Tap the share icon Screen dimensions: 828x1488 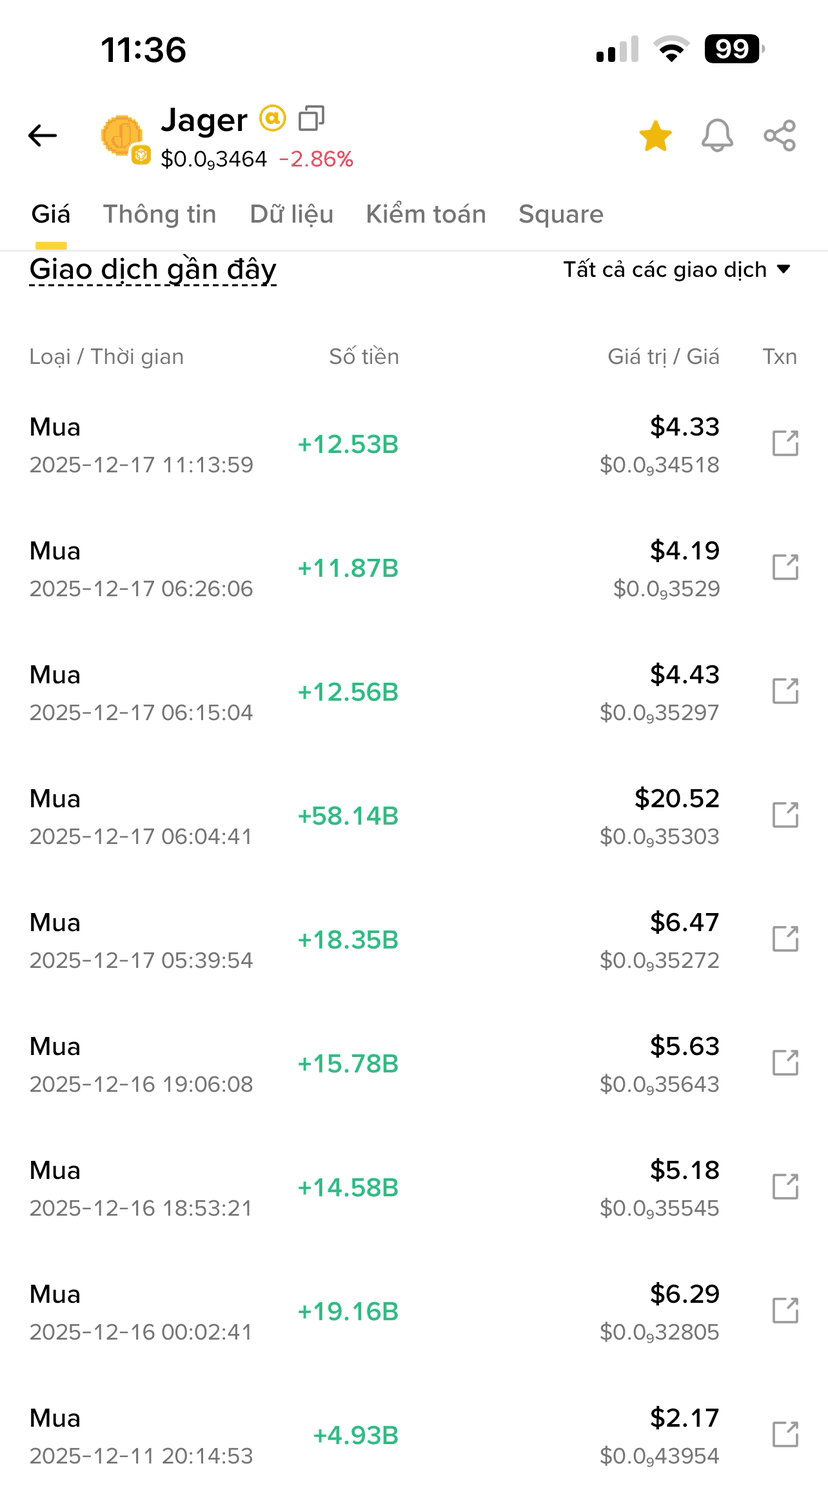[x=779, y=135]
